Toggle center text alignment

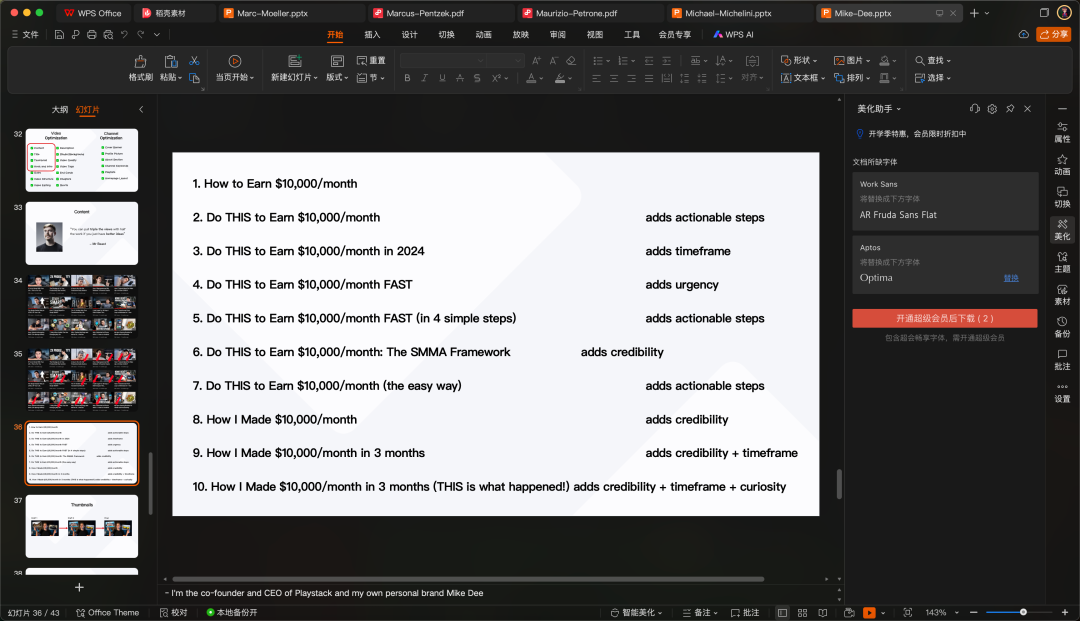tap(614, 78)
